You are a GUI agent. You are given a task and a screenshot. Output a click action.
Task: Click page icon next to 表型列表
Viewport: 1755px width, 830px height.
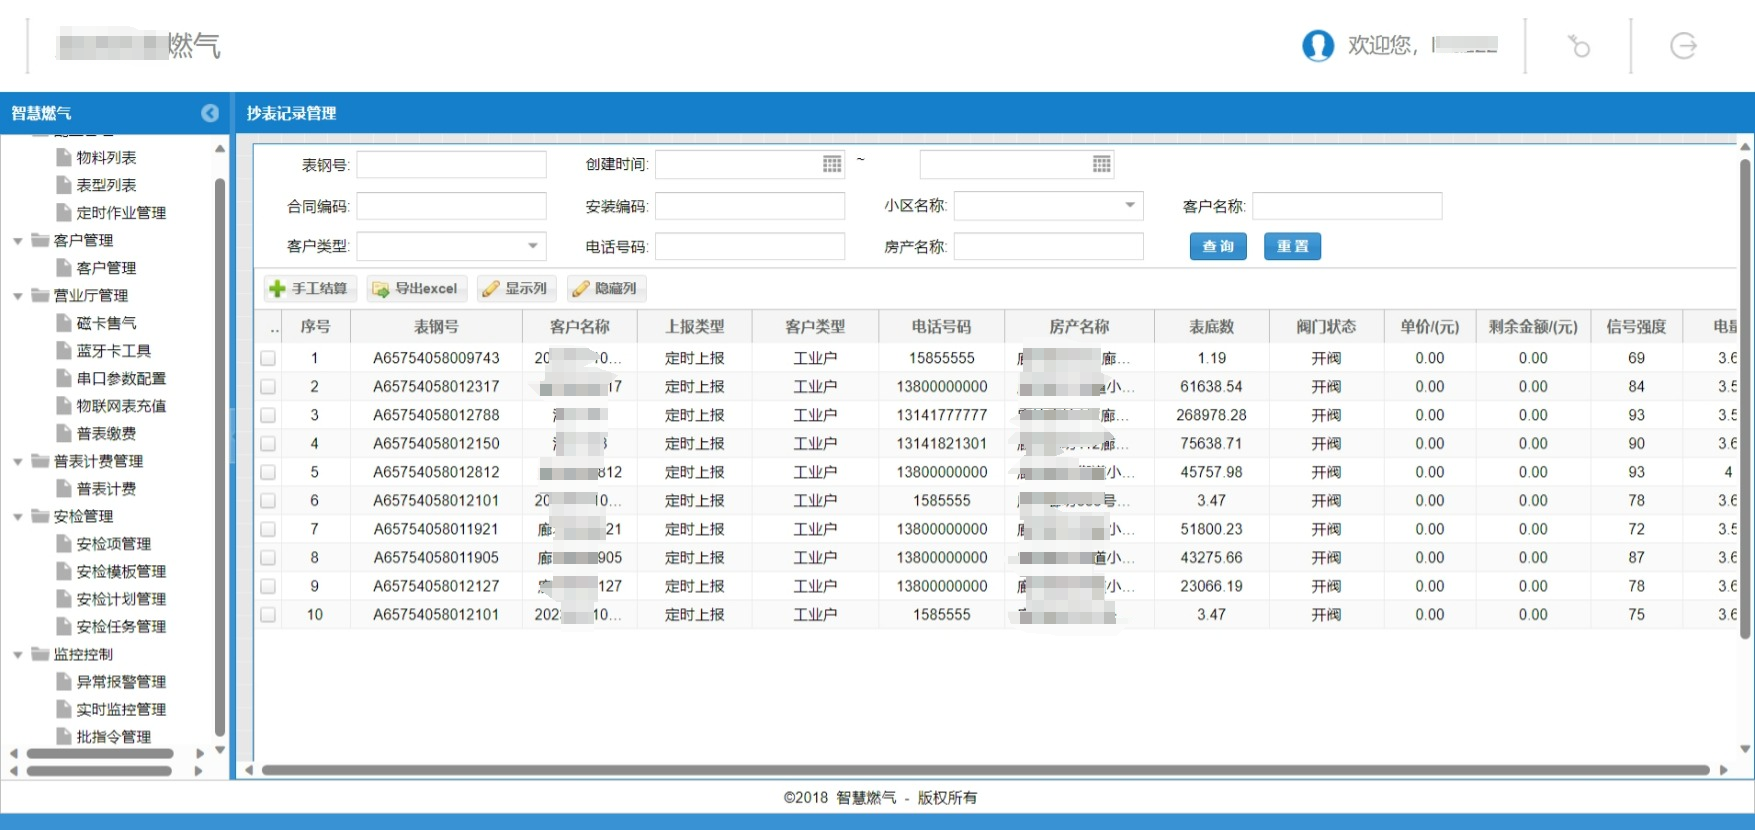[x=64, y=185]
